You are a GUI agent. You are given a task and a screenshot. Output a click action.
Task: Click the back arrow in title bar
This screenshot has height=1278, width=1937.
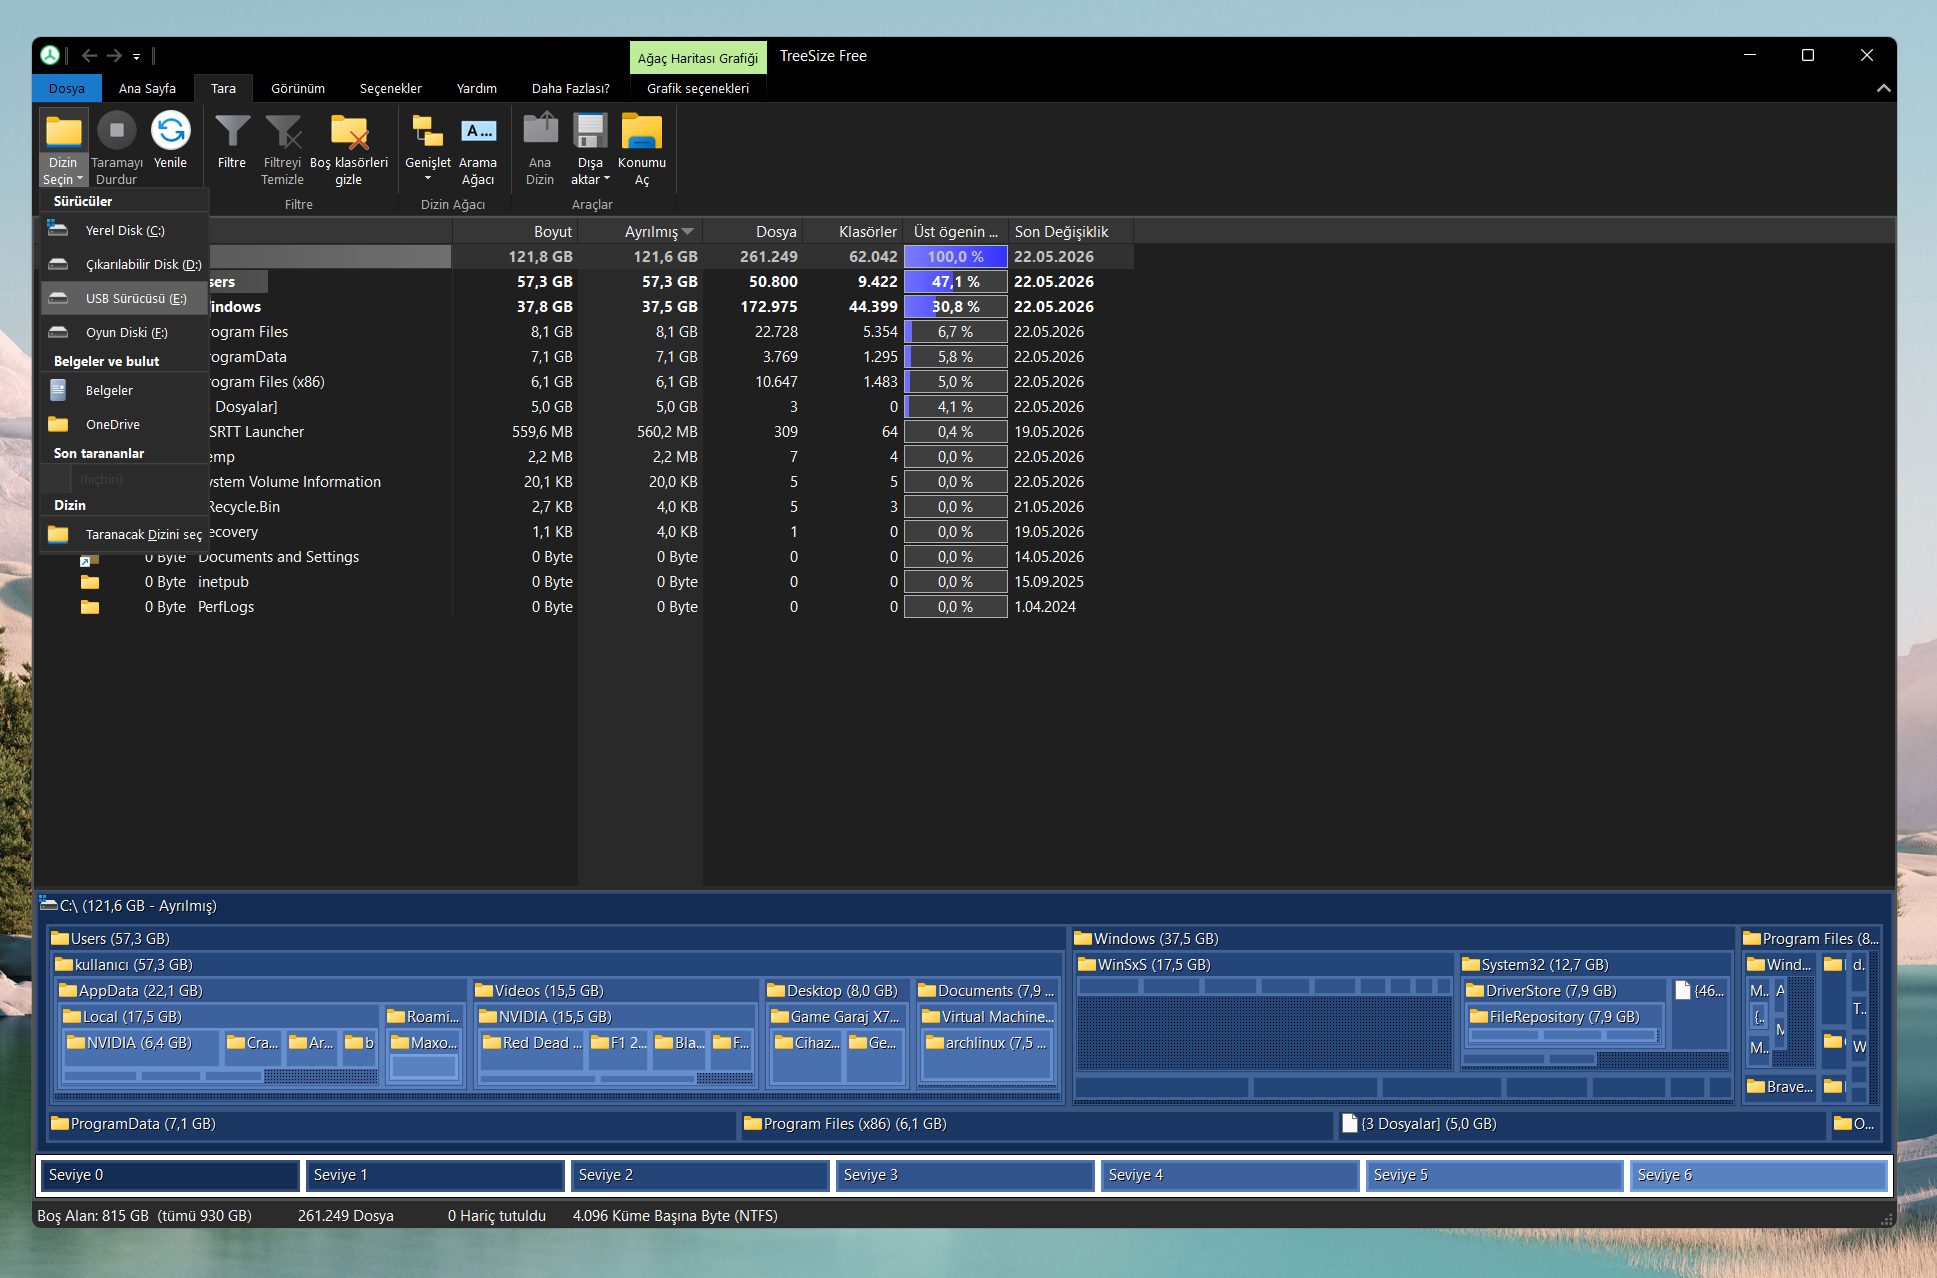click(x=89, y=56)
